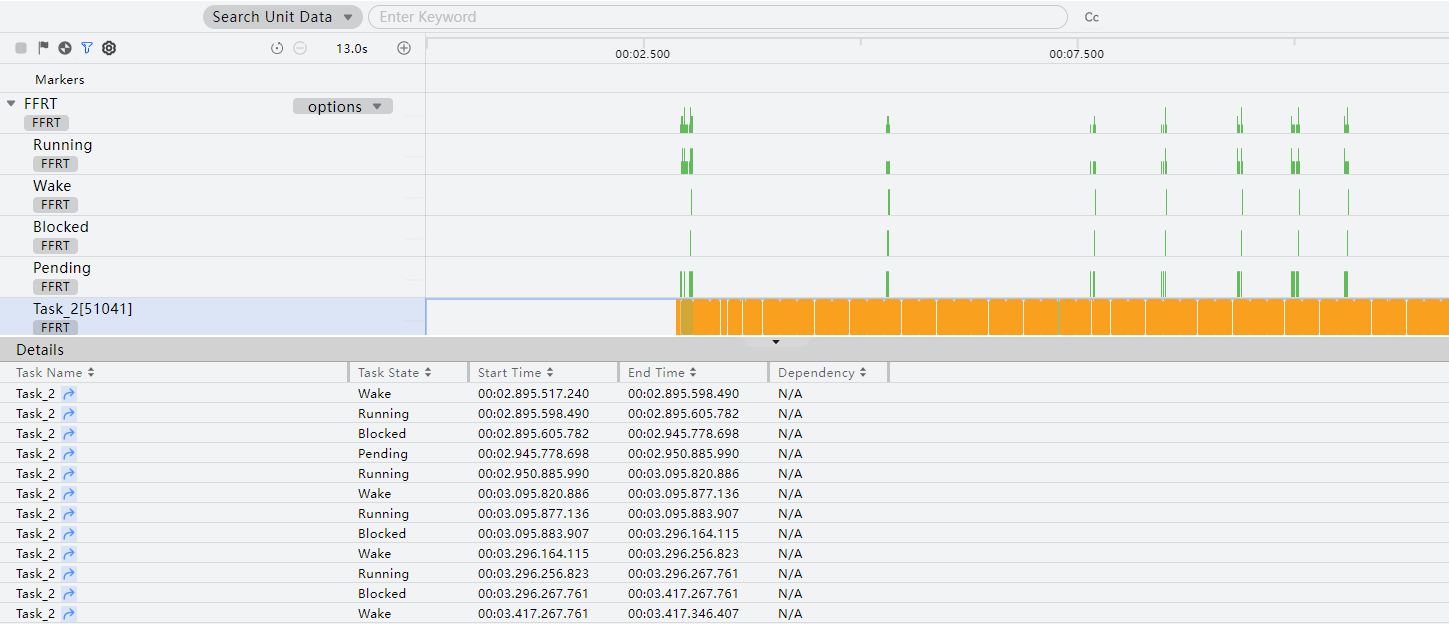Image resolution: width=1449 pixels, height=624 pixels.
Task: Toggle the blue filter funnel icon
Action: point(87,48)
